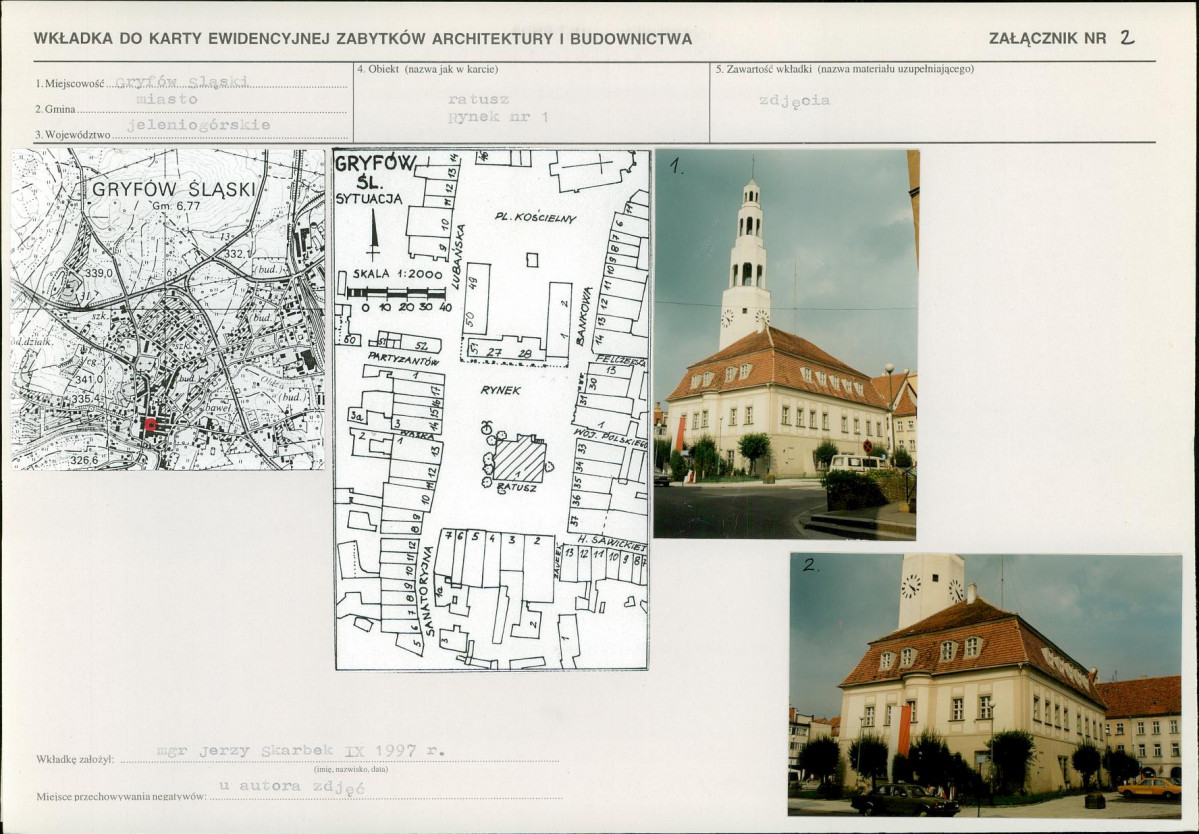Screen dimensions: 1199x834
Task: Click the north arrow on the situation plan
Action: [374, 237]
